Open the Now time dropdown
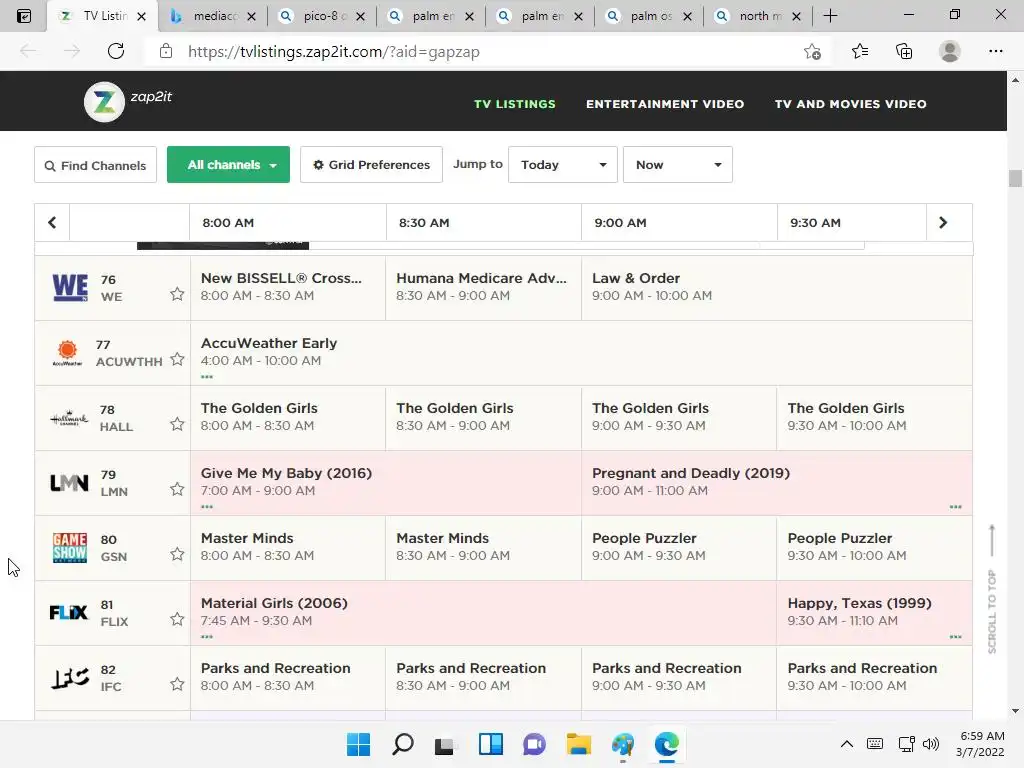 [x=678, y=165]
